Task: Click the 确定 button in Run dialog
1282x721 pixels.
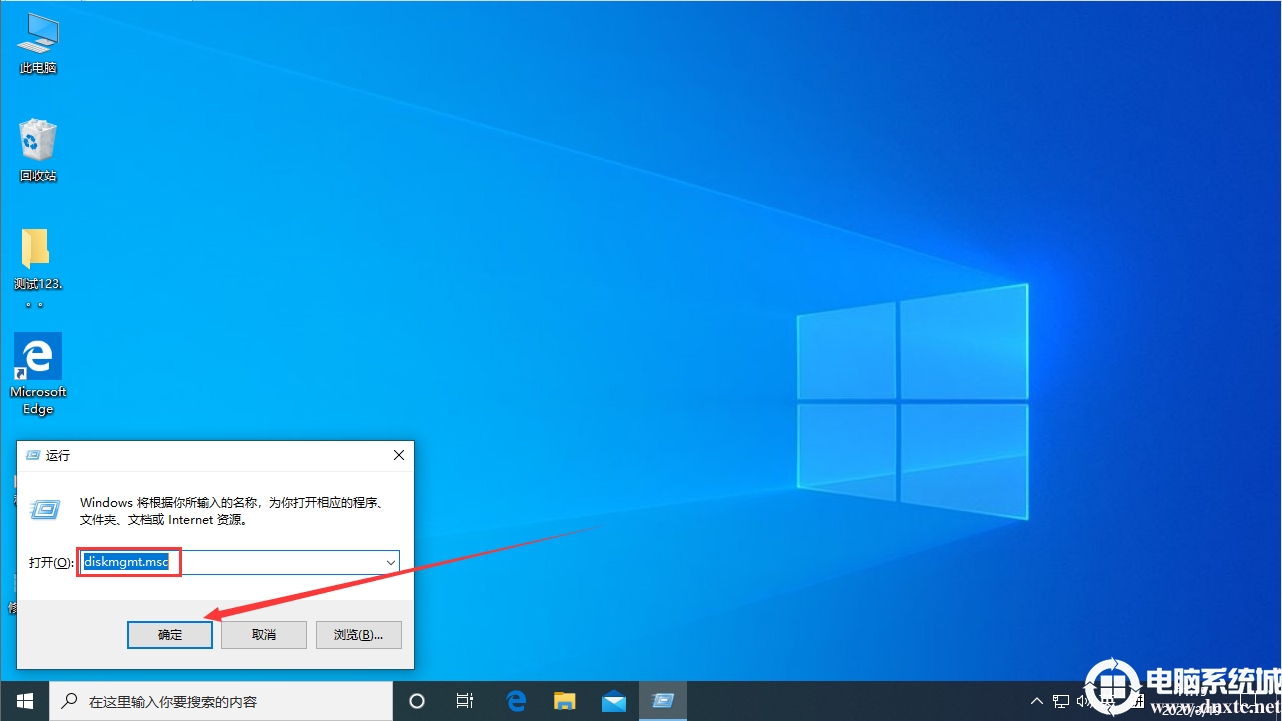Action: (x=170, y=634)
